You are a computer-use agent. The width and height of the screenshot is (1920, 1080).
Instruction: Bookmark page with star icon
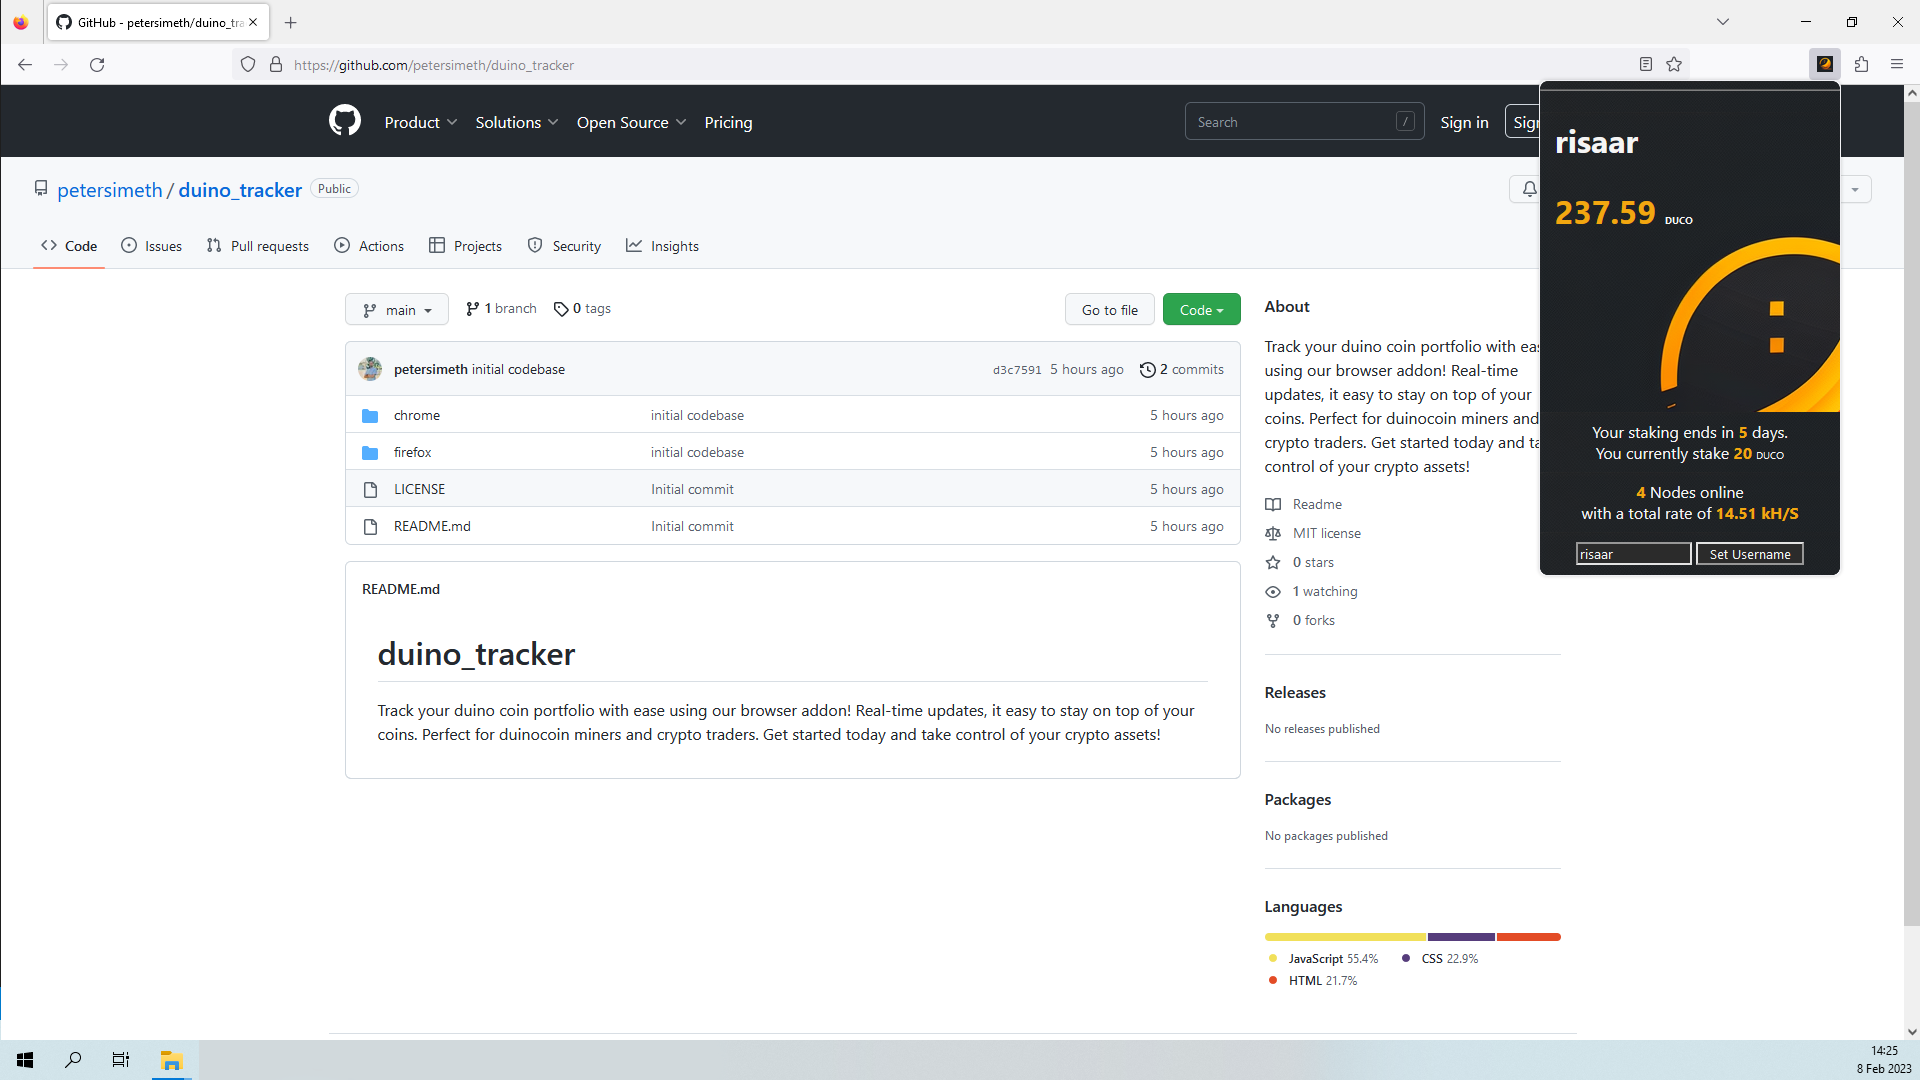point(1674,64)
